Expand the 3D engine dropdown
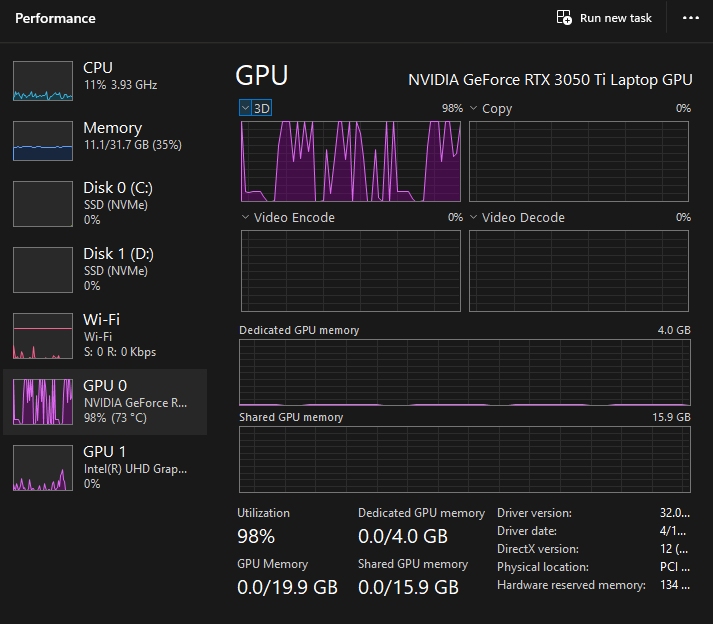The width and height of the screenshot is (713, 624). [x=247, y=108]
